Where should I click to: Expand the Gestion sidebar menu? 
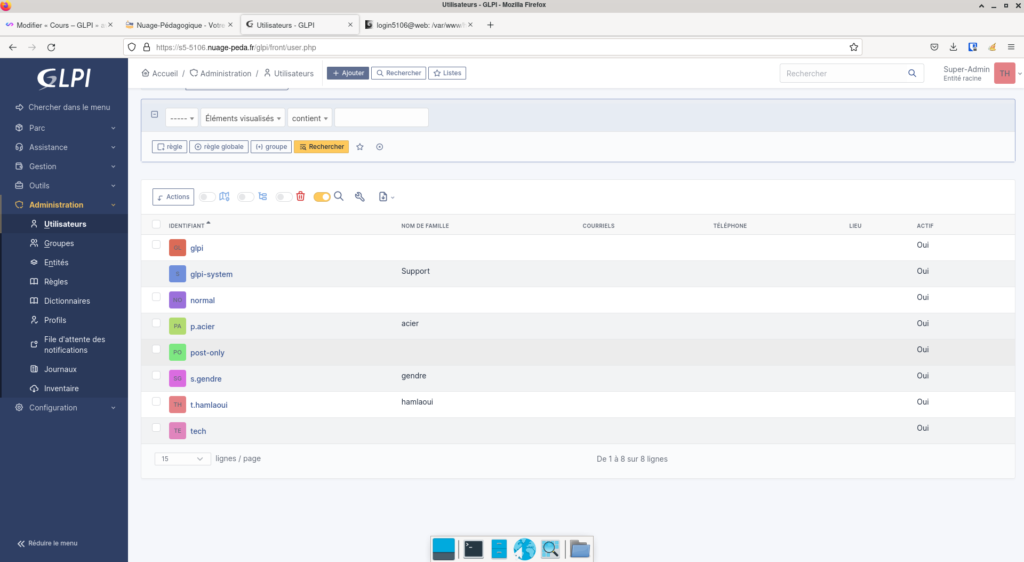[x=64, y=166]
